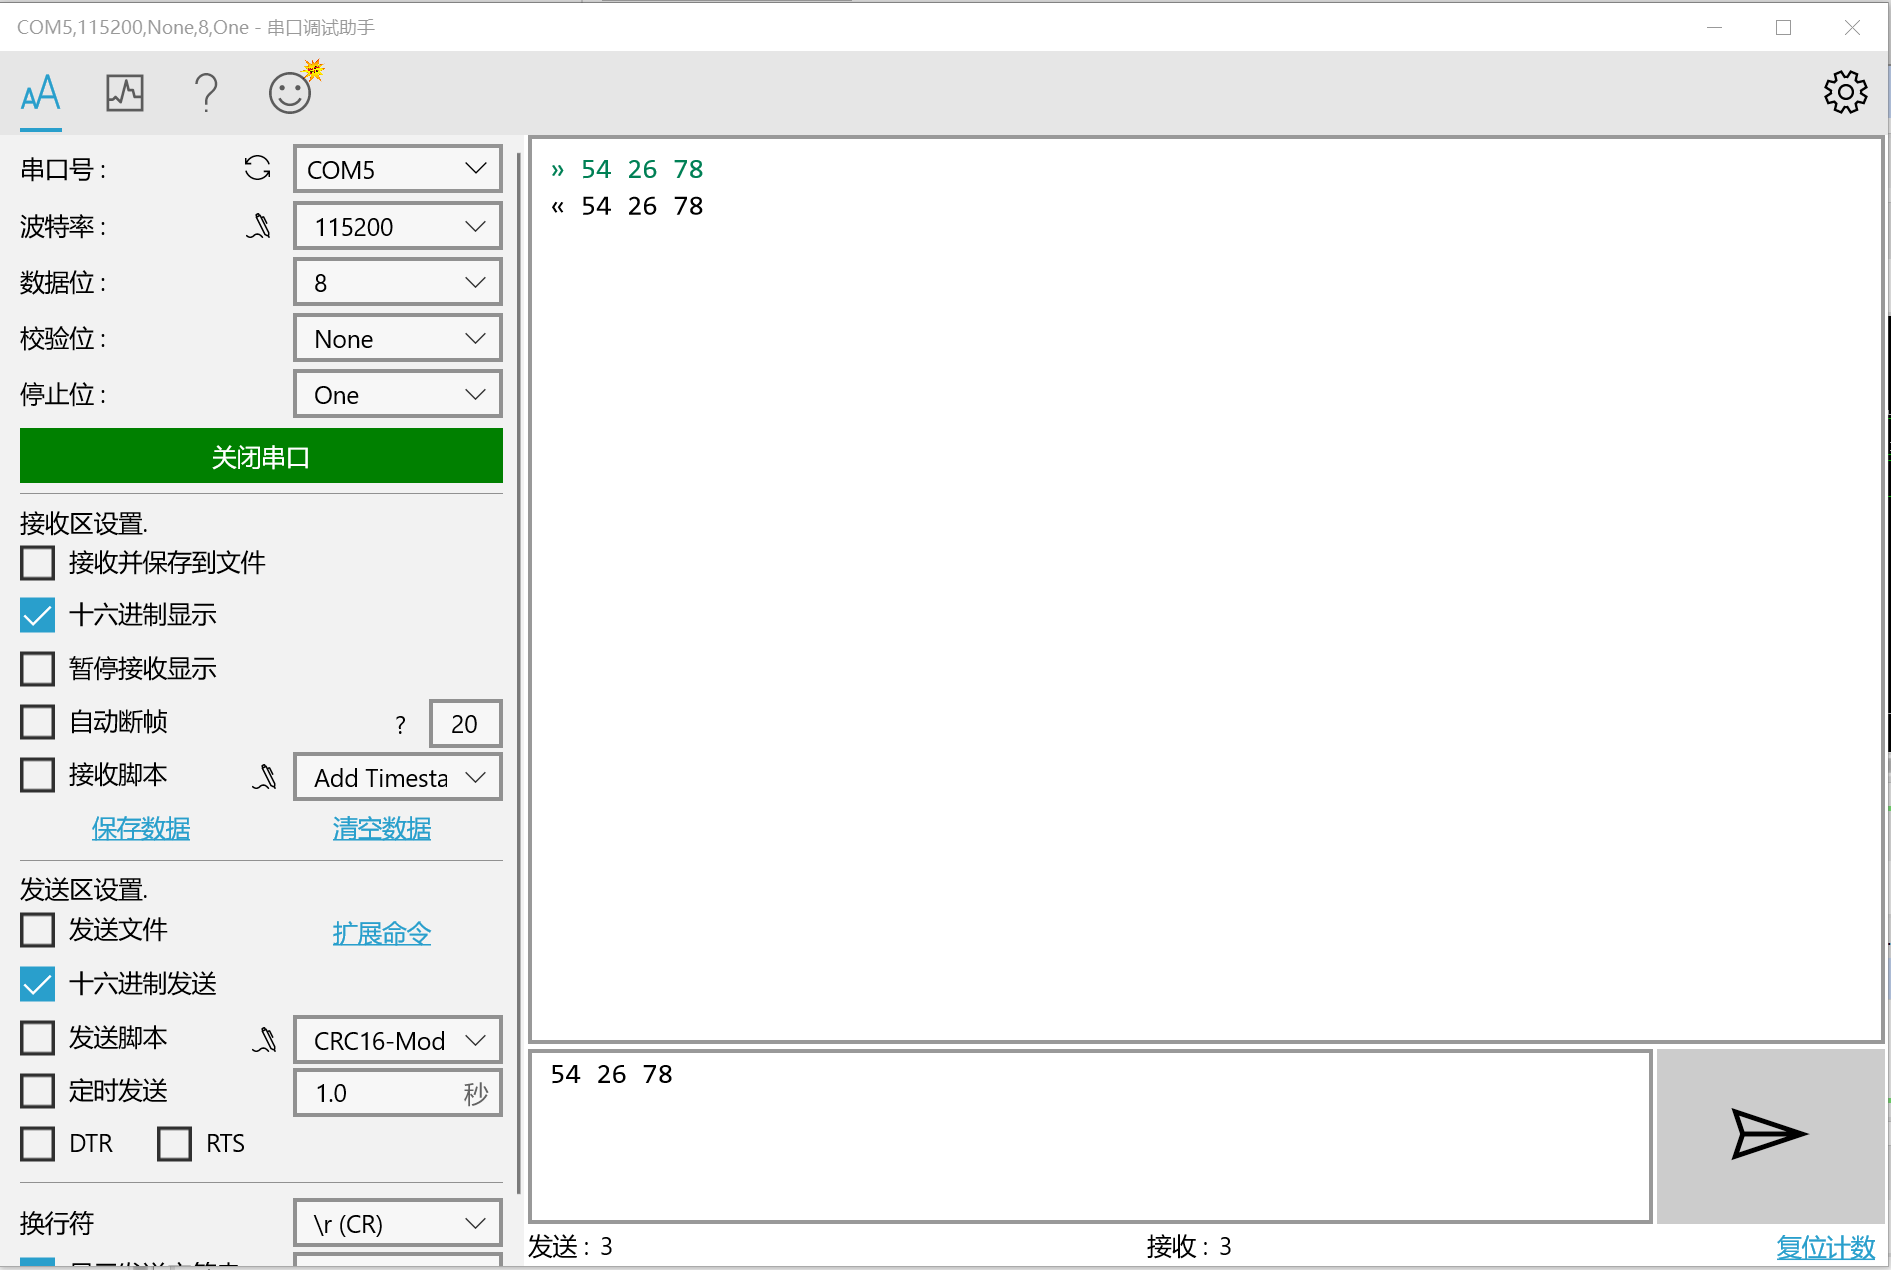Click the 接收: 3 counter
1891x1270 pixels.
1189,1247
